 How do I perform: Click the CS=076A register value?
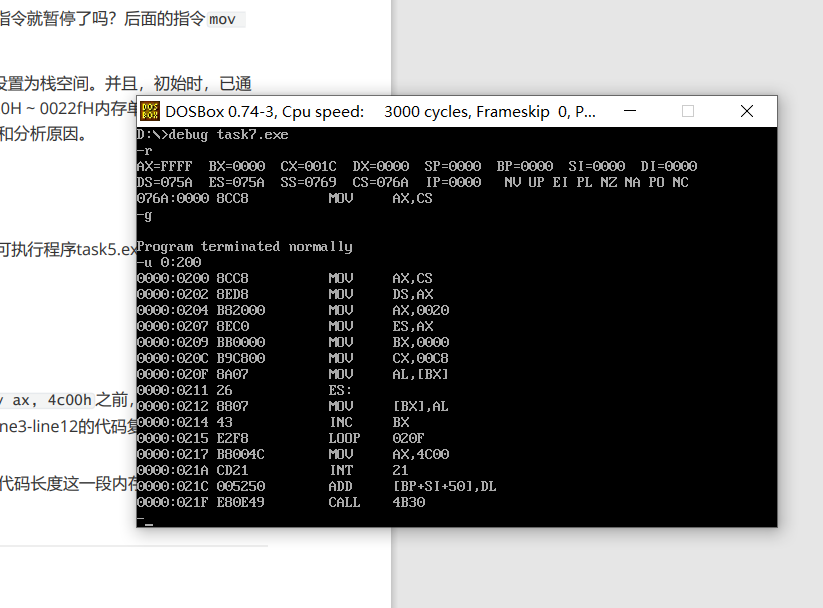point(380,183)
